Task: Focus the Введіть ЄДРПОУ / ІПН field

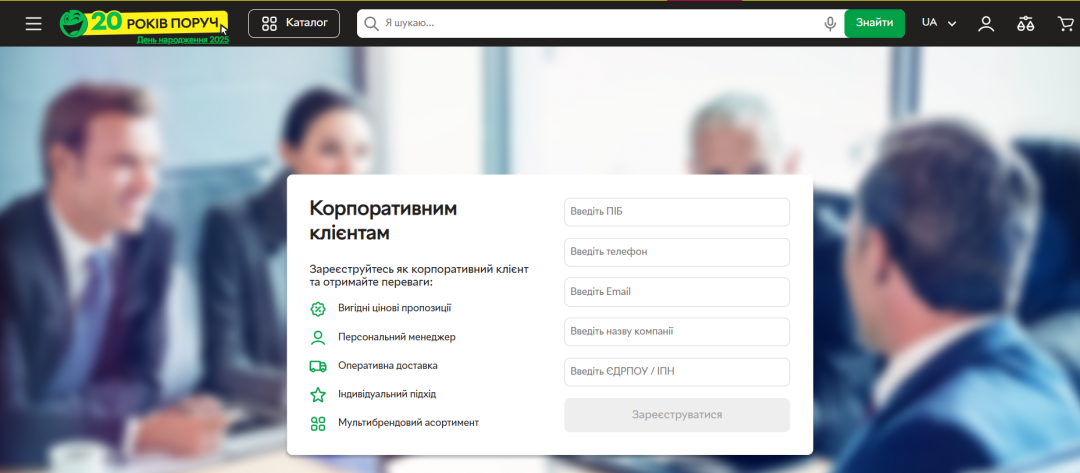Action: [676, 372]
